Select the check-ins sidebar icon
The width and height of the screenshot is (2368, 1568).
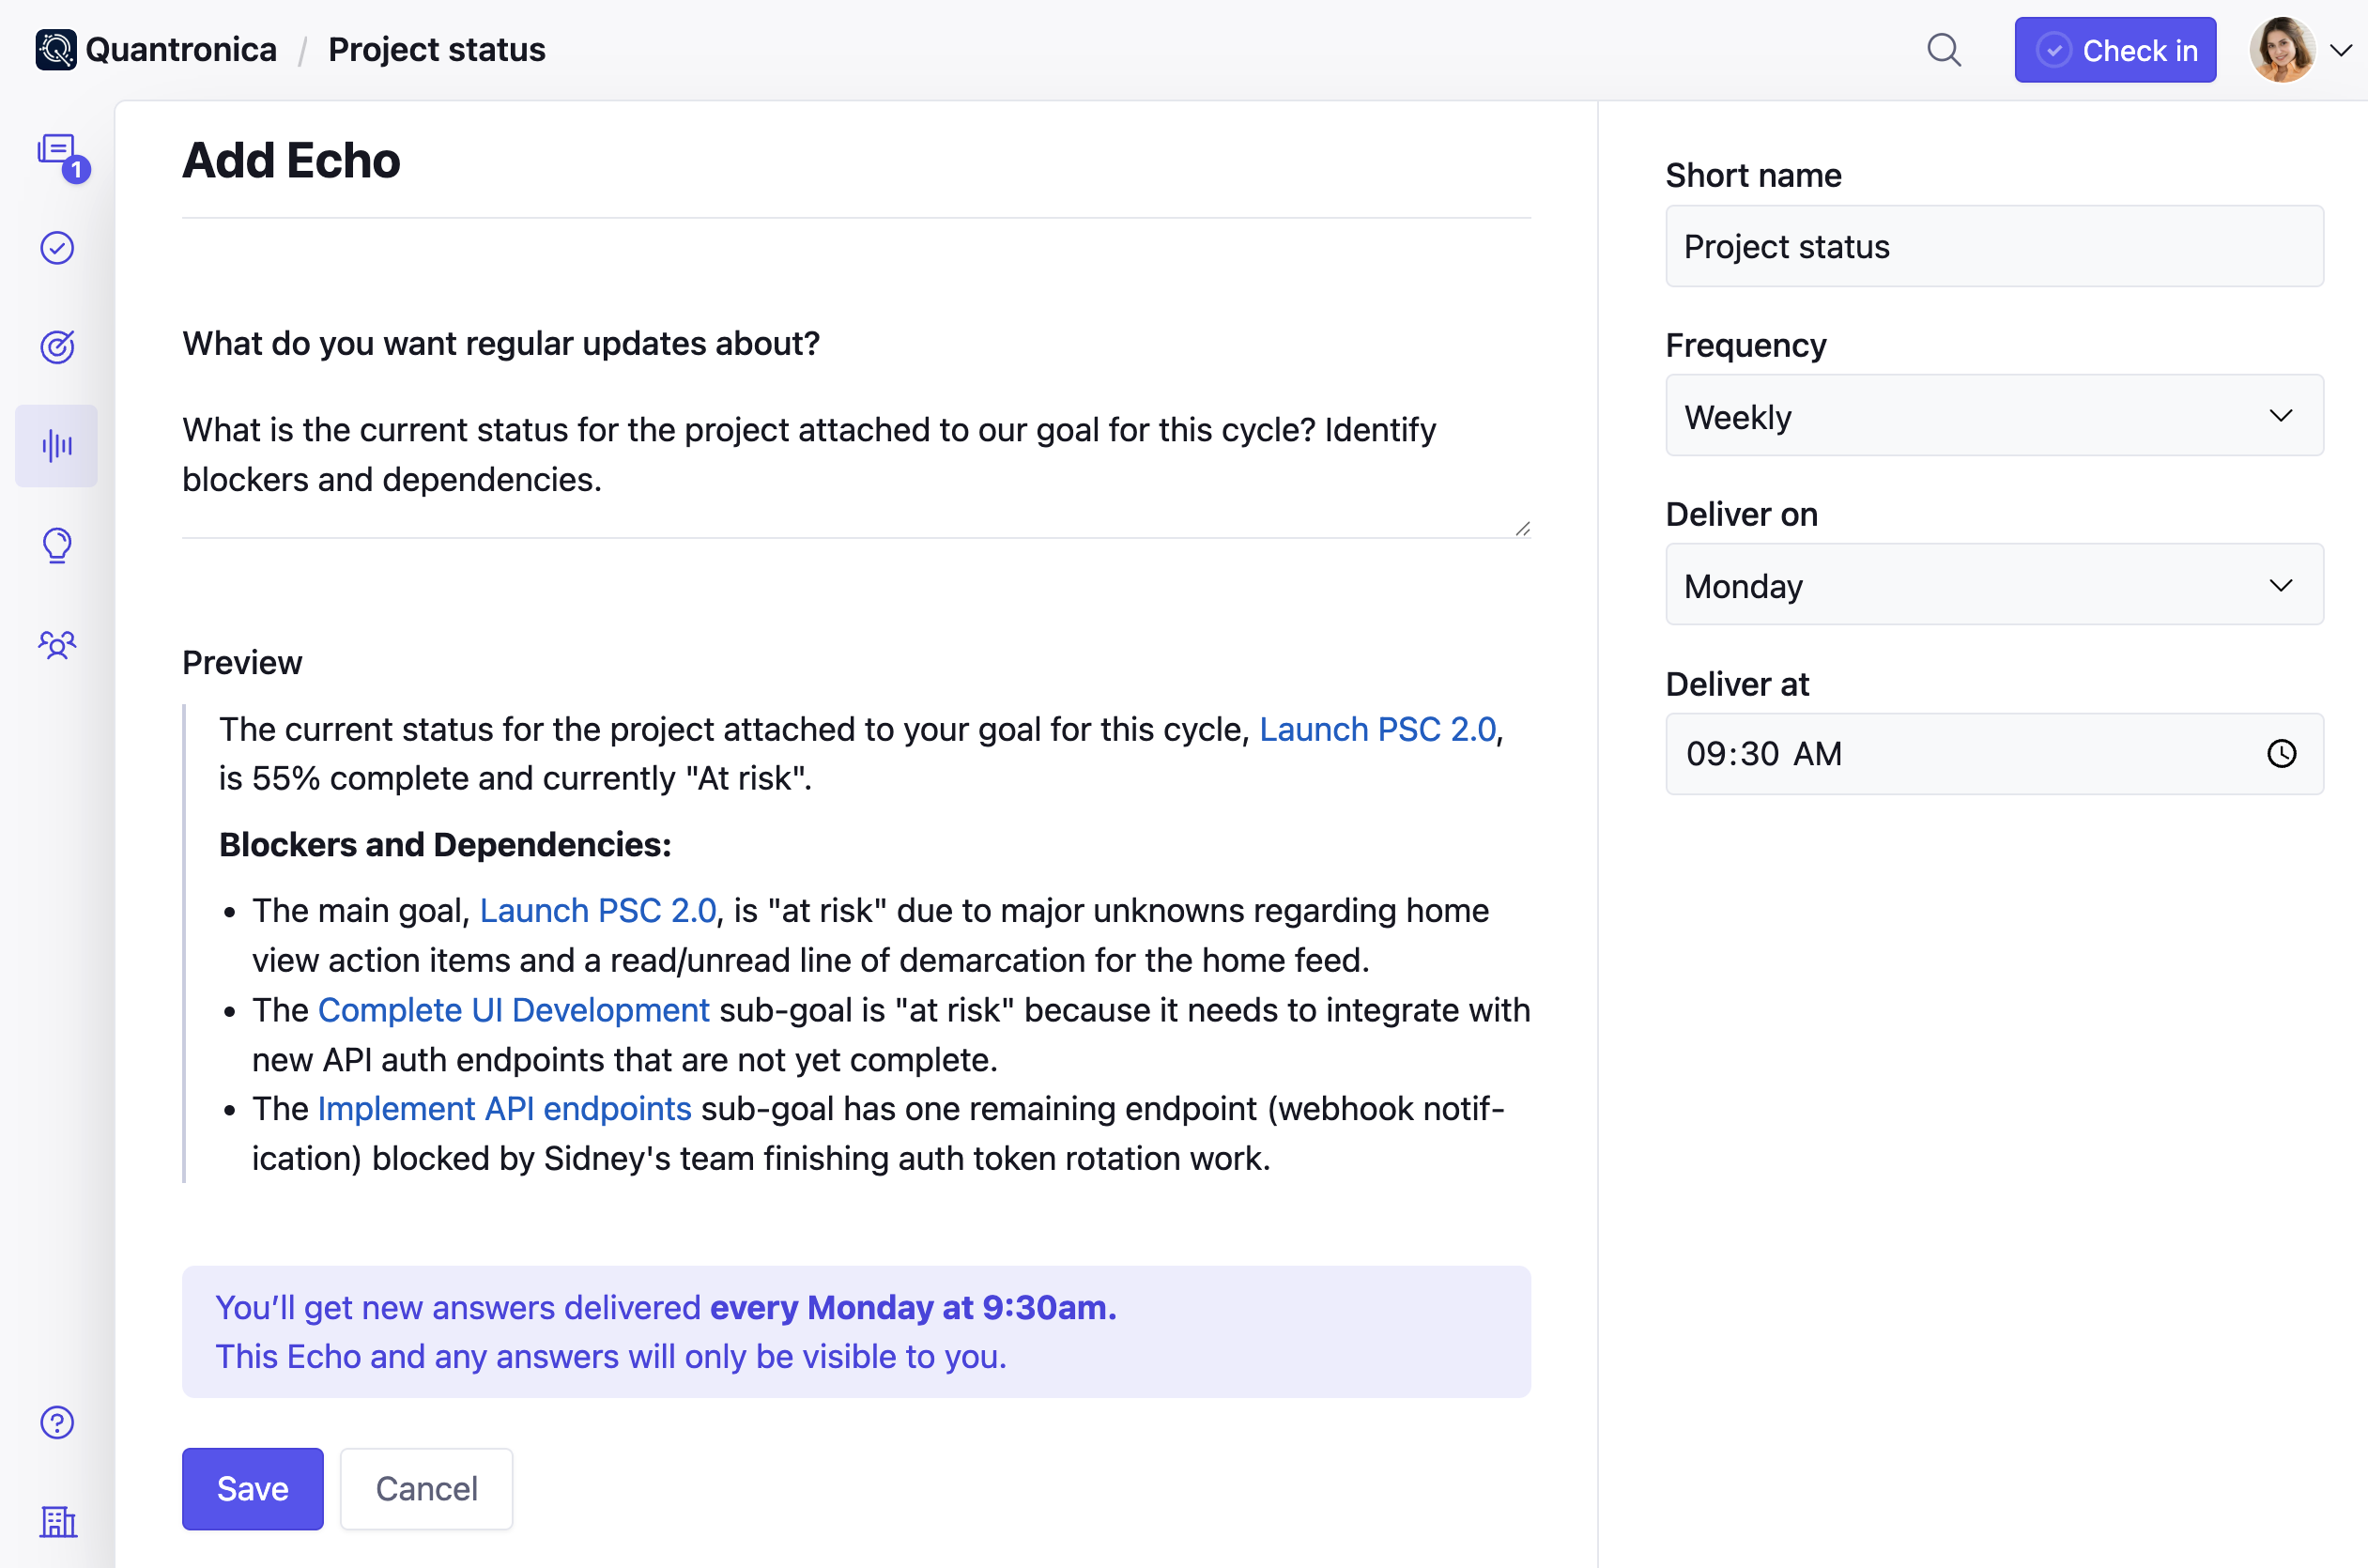pos(57,248)
